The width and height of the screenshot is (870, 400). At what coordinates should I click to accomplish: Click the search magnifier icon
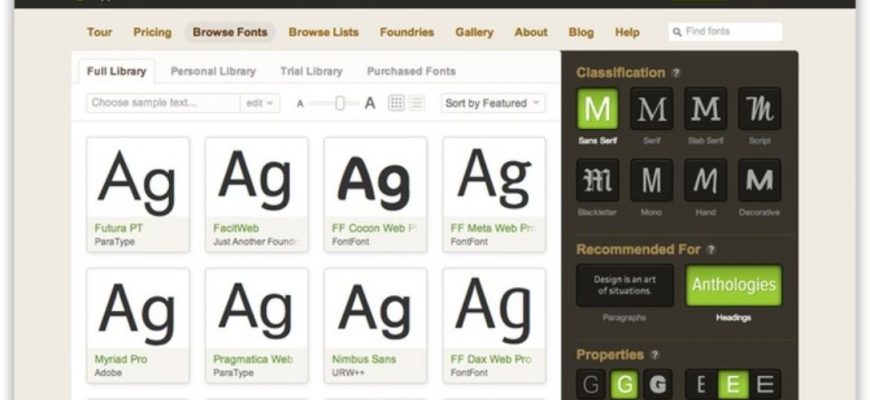click(x=677, y=32)
